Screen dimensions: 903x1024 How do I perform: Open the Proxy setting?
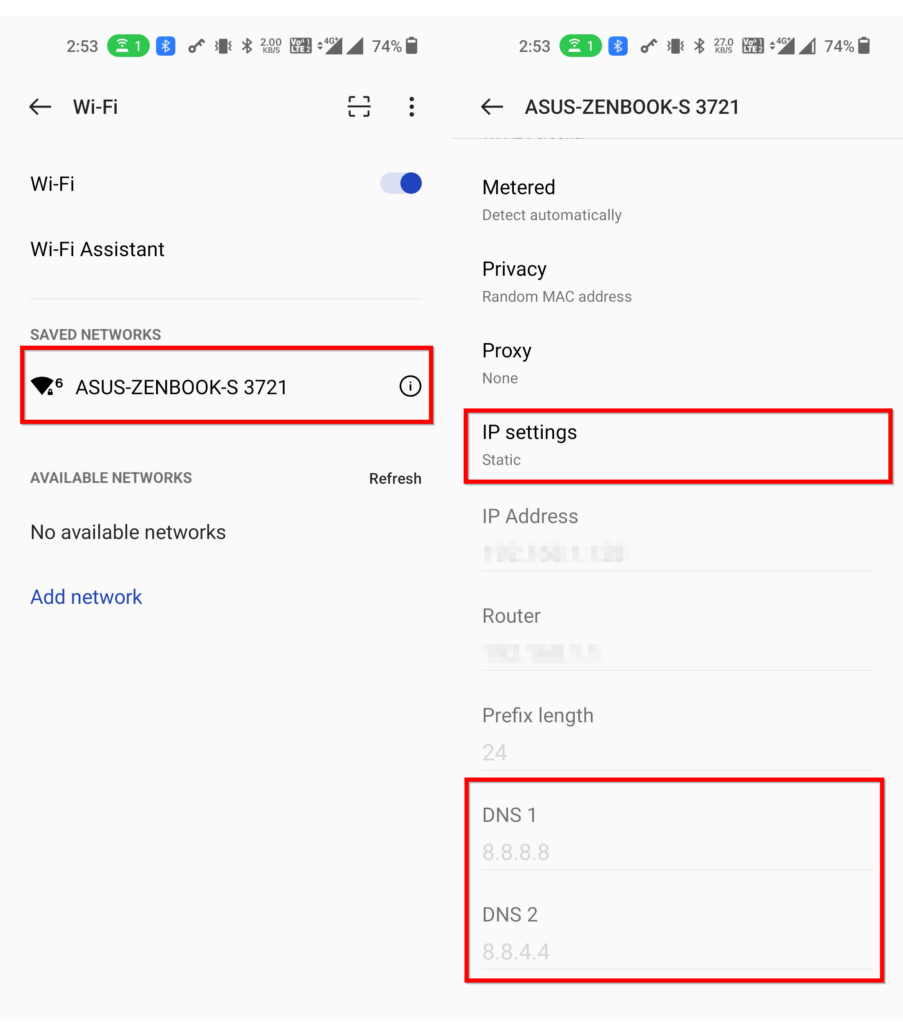click(x=678, y=363)
